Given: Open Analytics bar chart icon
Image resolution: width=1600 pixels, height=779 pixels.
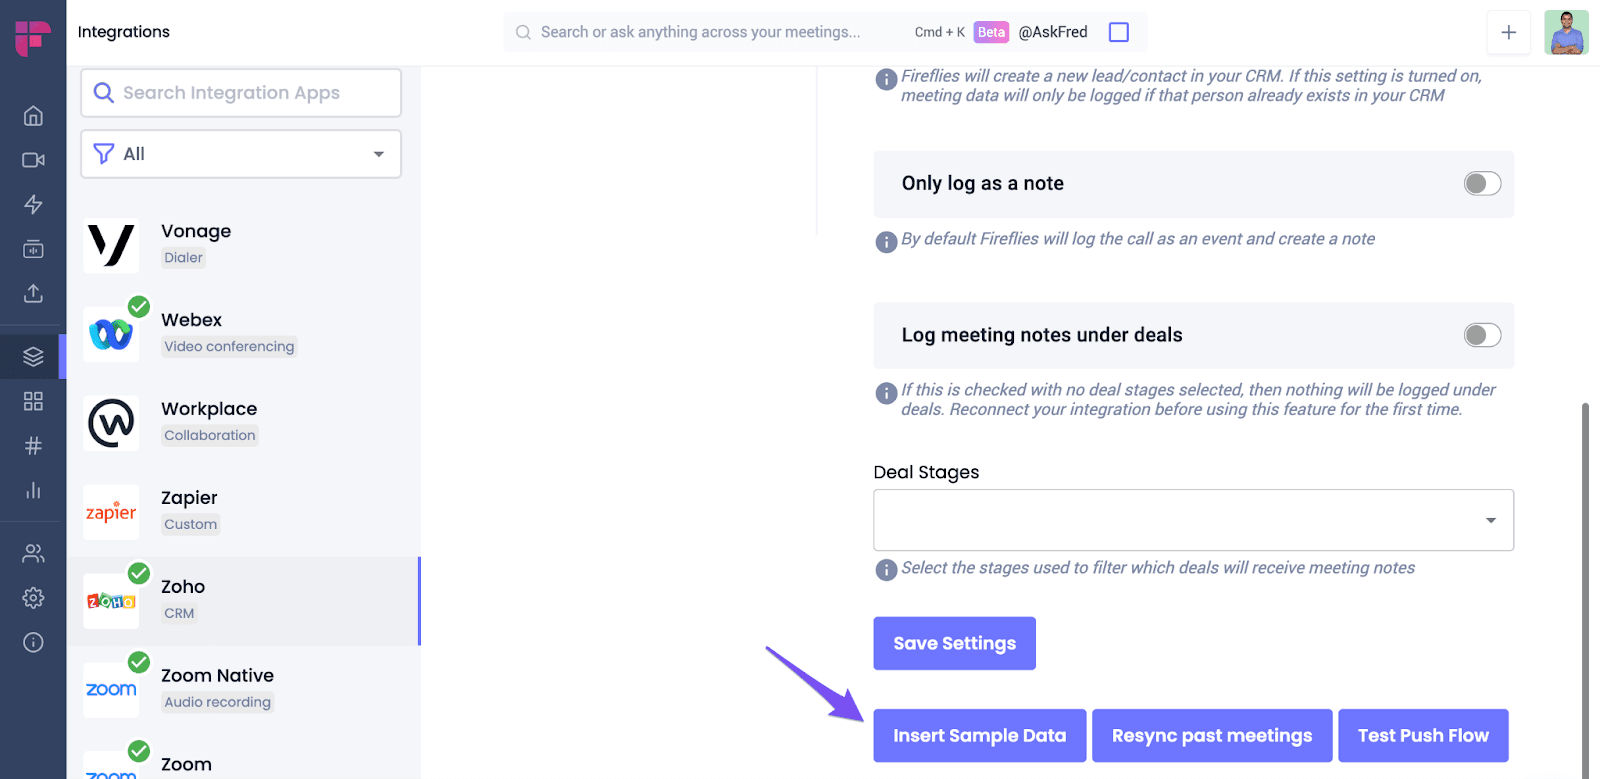Looking at the screenshot, I should (33, 490).
